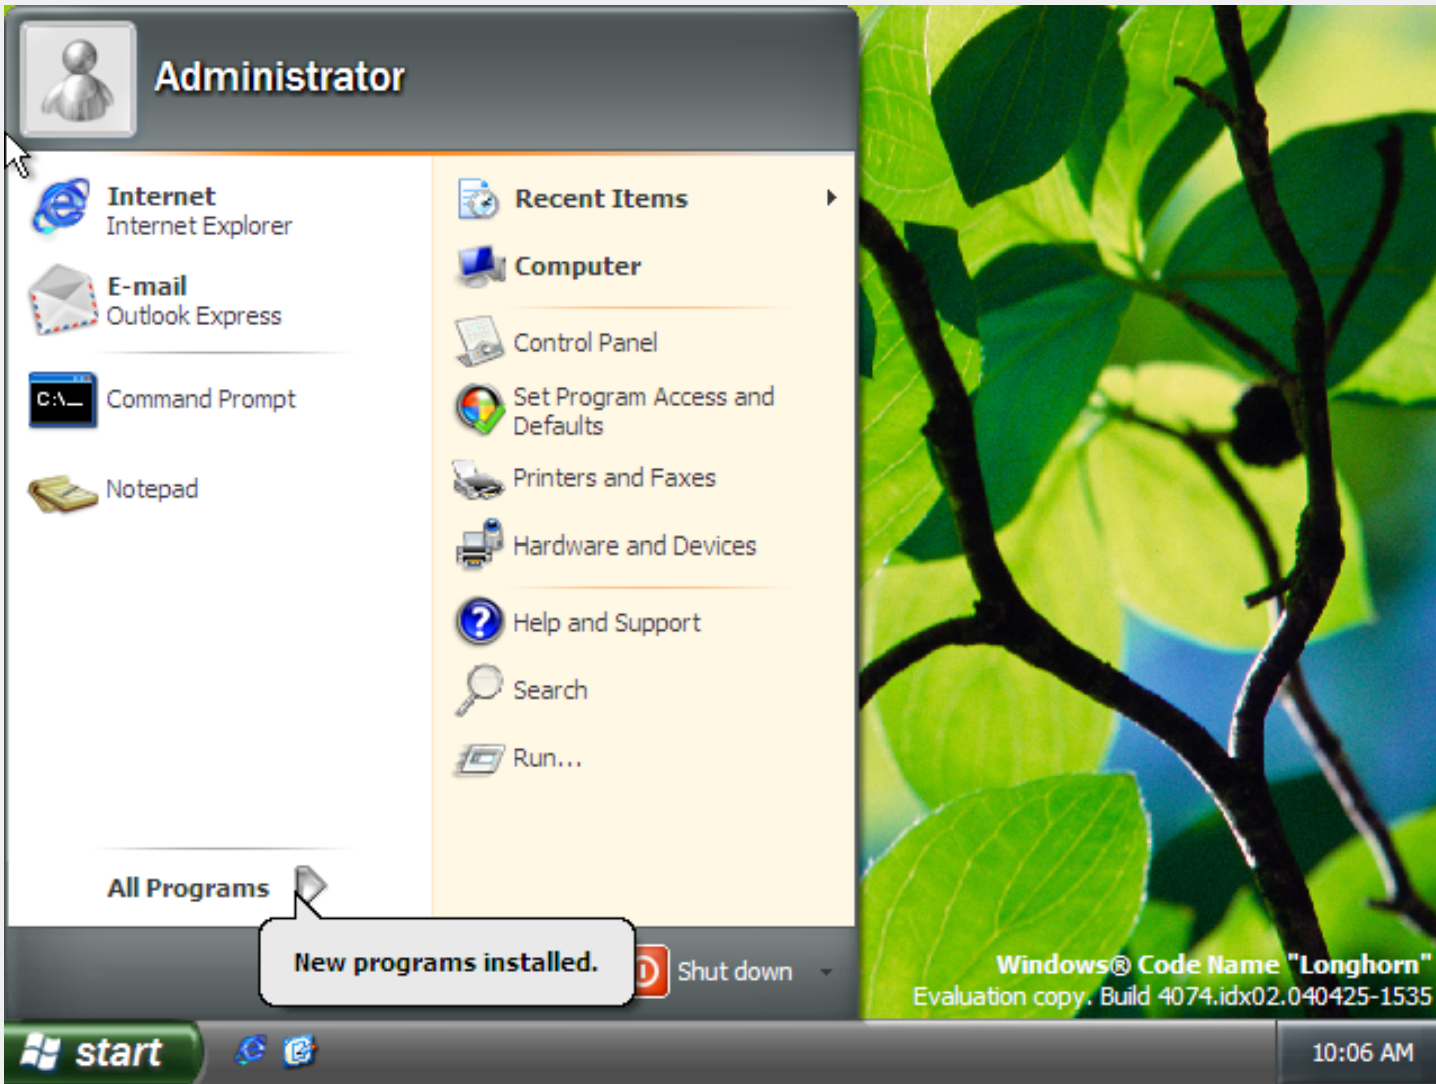The width and height of the screenshot is (1436, 1084).
Task: Select the E-mail menu entry label
Action: point(147,286)
